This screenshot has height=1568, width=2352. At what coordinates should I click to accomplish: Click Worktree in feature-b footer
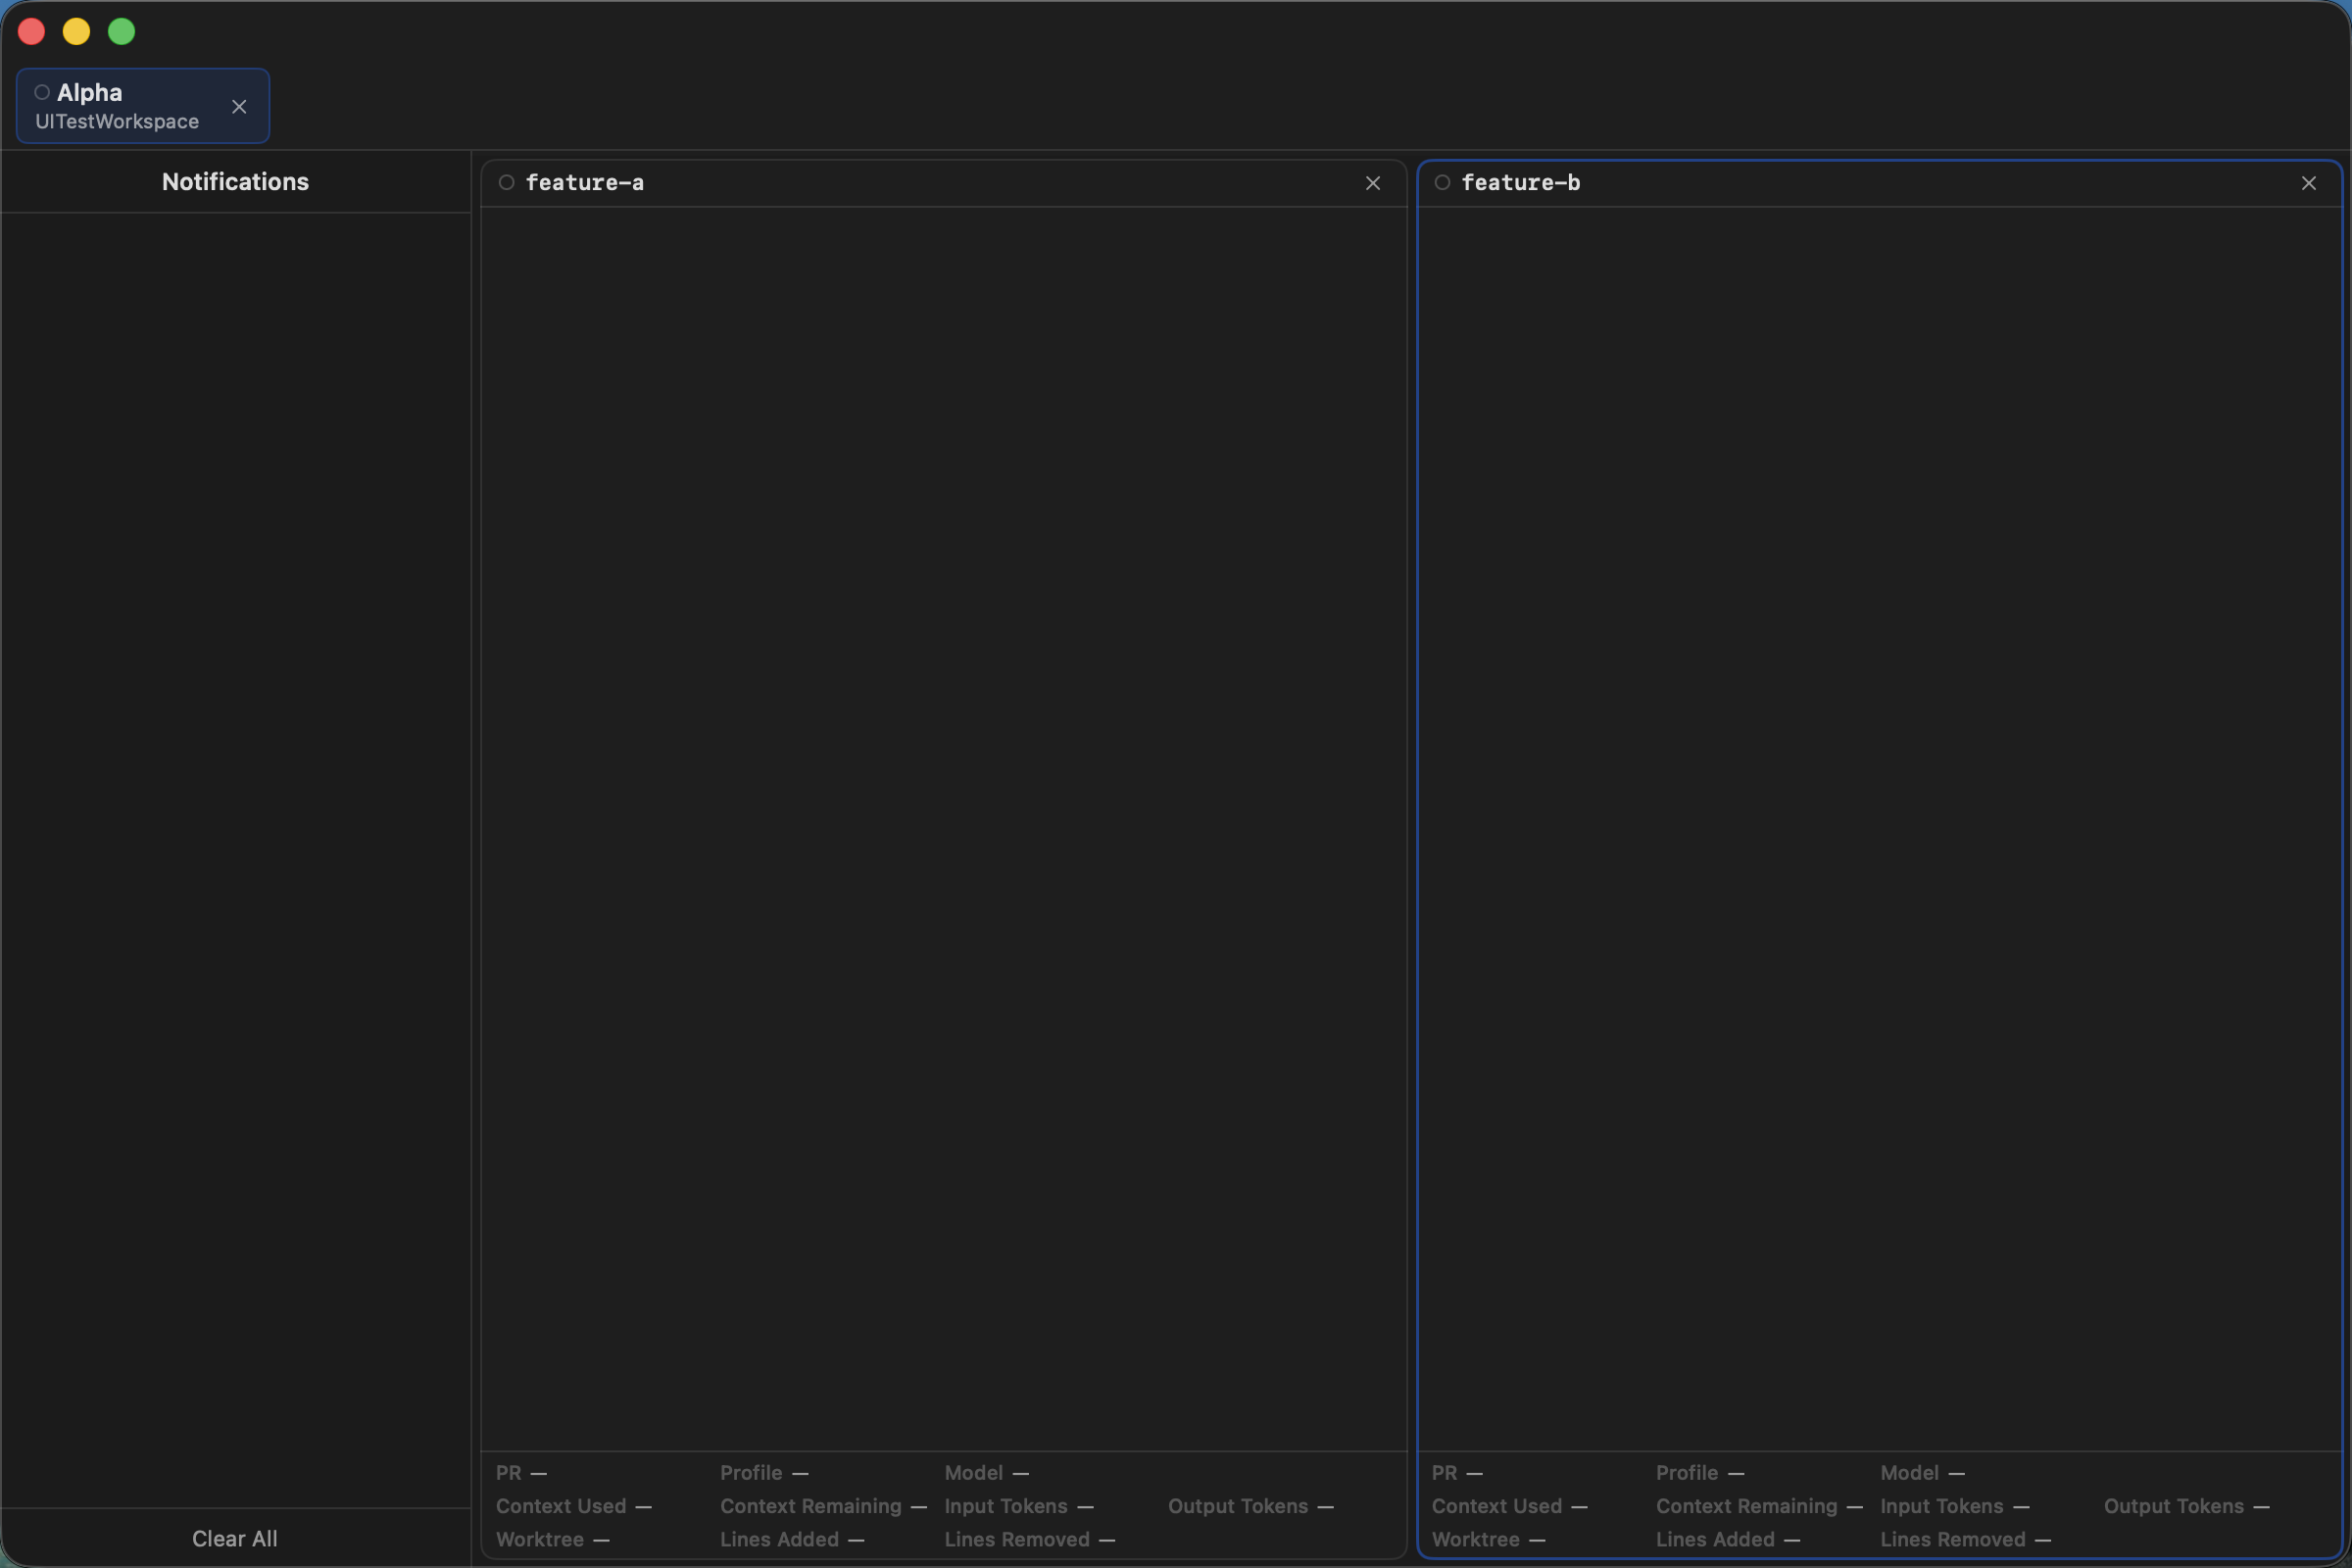click(1476, 1539)
